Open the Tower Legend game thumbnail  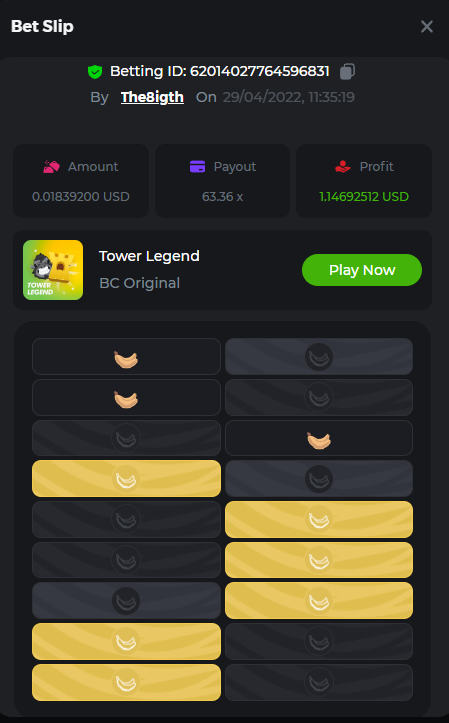pos(53,270)
